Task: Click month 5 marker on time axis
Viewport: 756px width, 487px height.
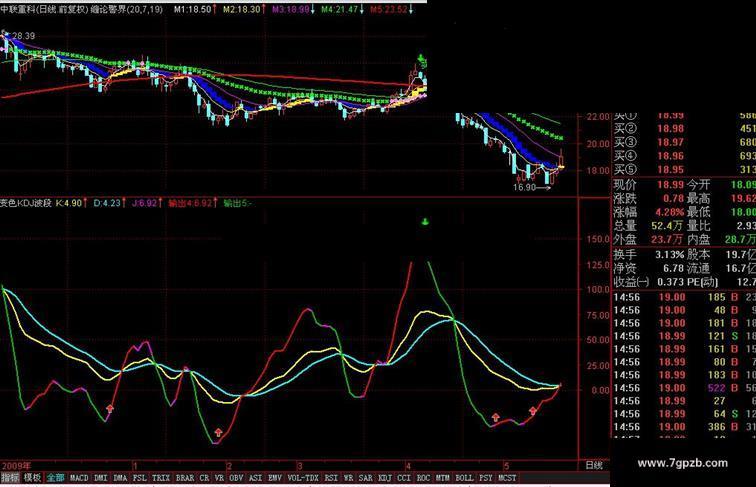Action: coord(506,466)
